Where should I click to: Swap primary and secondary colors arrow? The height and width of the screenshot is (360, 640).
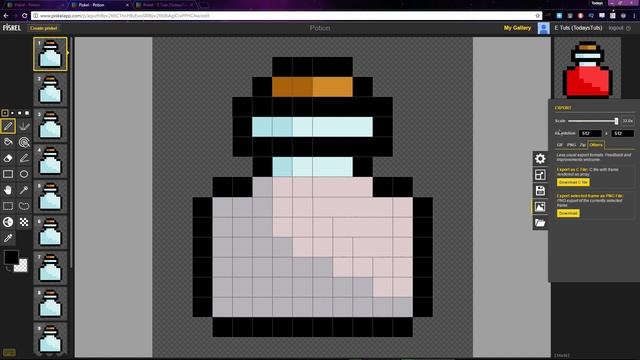pyautogui.click(x=8, y=269)
